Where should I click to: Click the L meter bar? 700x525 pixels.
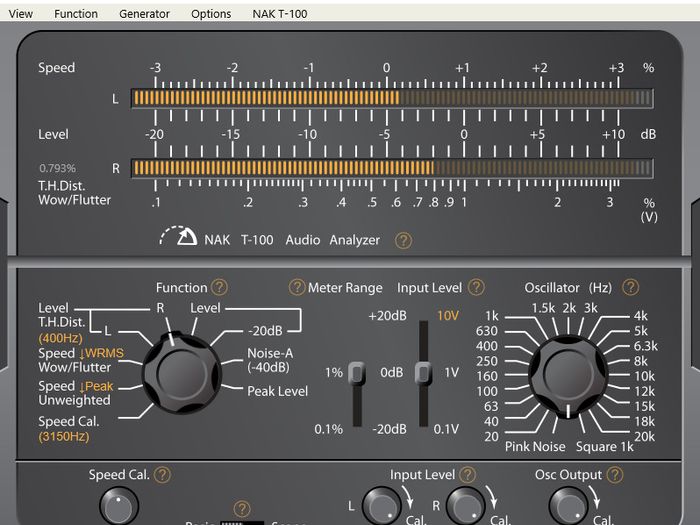(x=392, y=98)
